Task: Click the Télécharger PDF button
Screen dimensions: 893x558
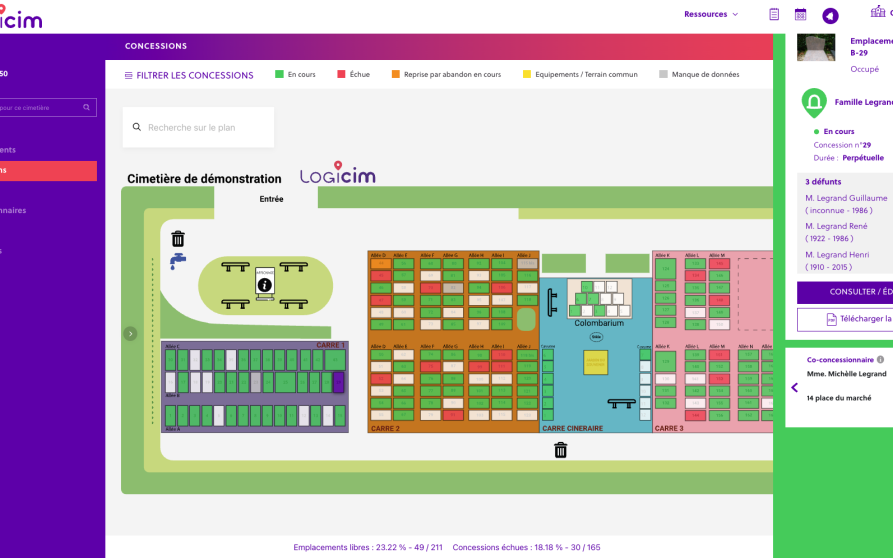Action: point(845,319)
